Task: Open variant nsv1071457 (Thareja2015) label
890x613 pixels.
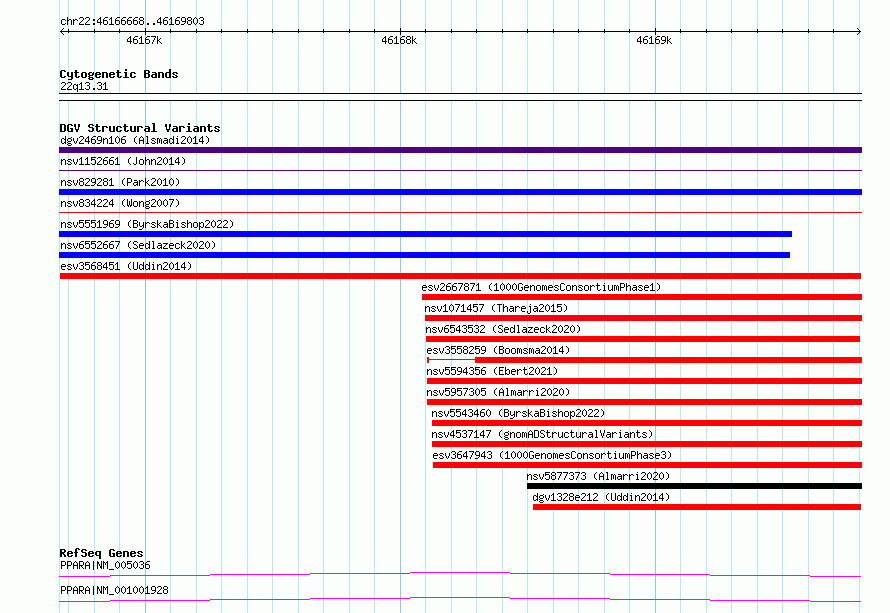Action: pos(496,308)
